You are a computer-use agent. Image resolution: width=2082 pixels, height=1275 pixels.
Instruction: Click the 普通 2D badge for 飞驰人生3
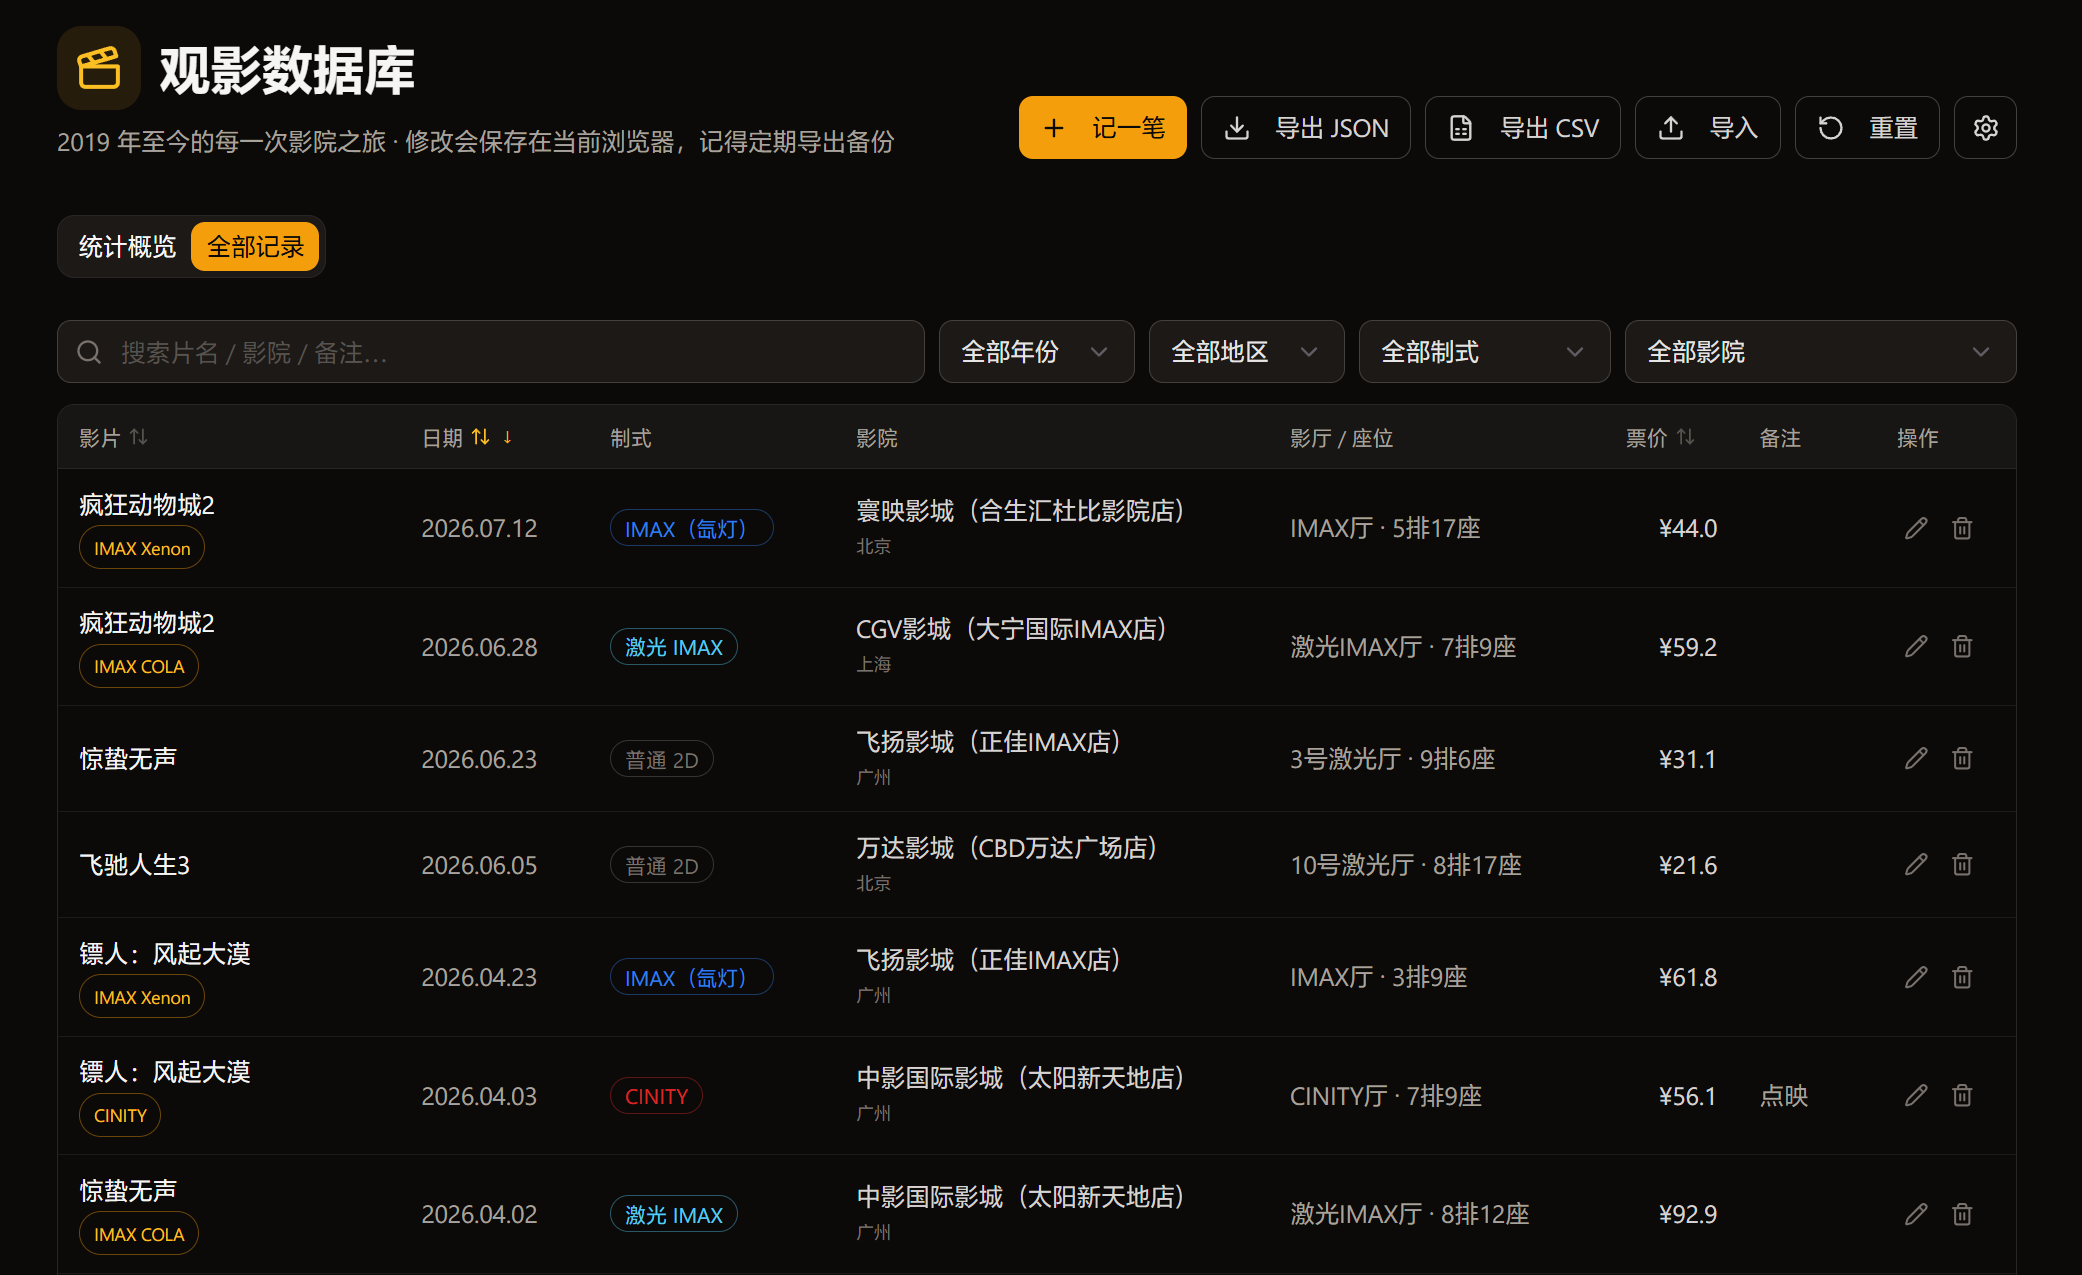(662, 865)
